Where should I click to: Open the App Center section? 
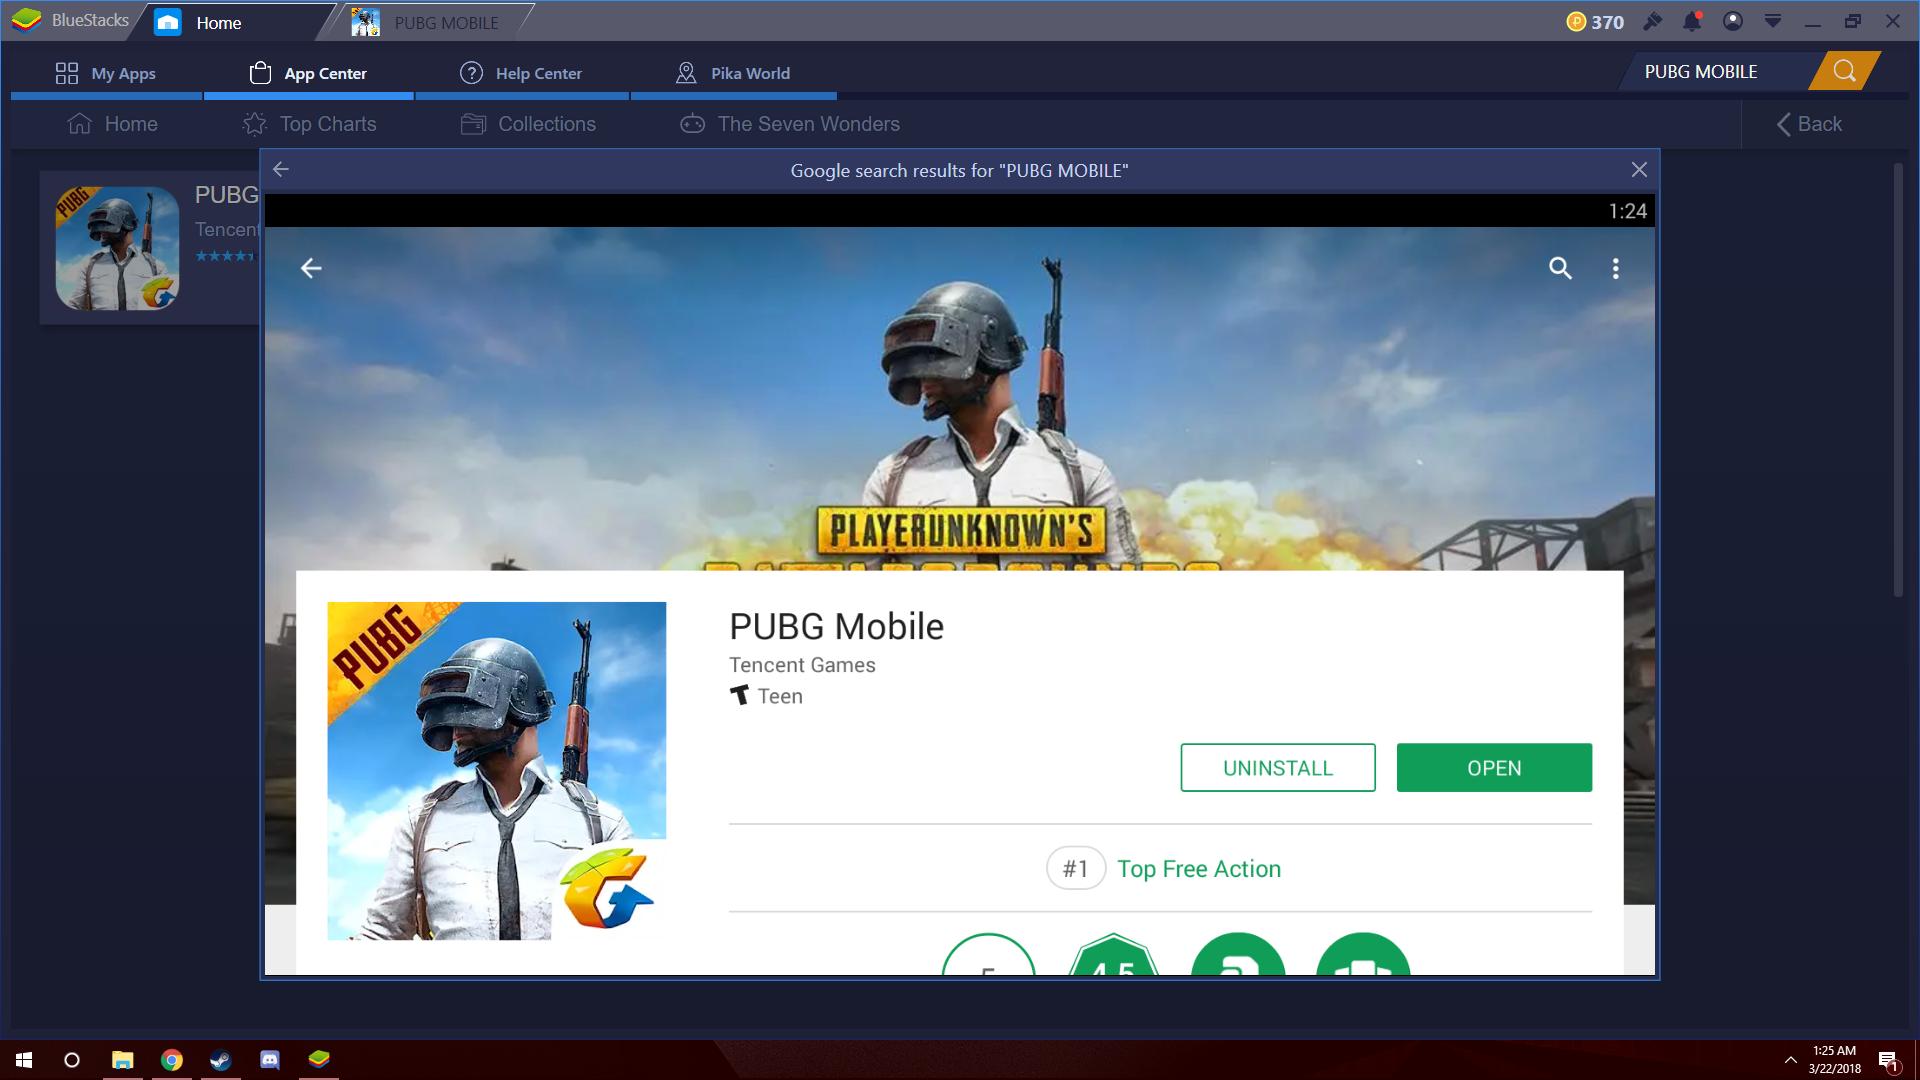coord(309,73)
